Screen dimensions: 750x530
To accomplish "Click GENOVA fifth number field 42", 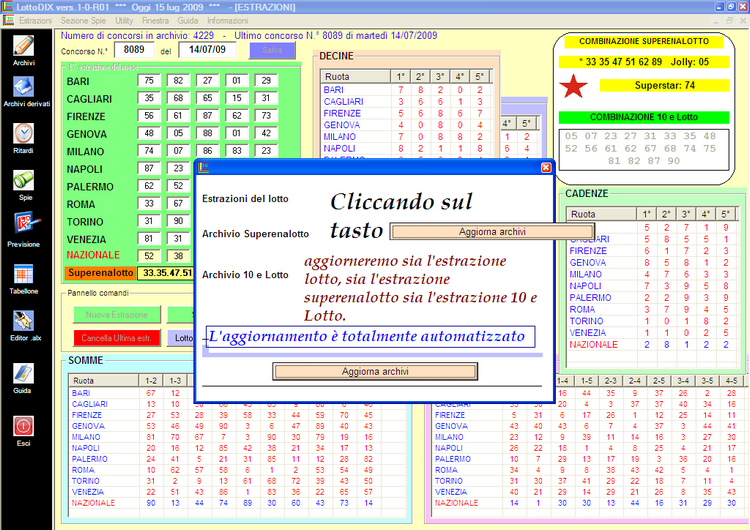I will pyautogui.click(x=266, y=133).
